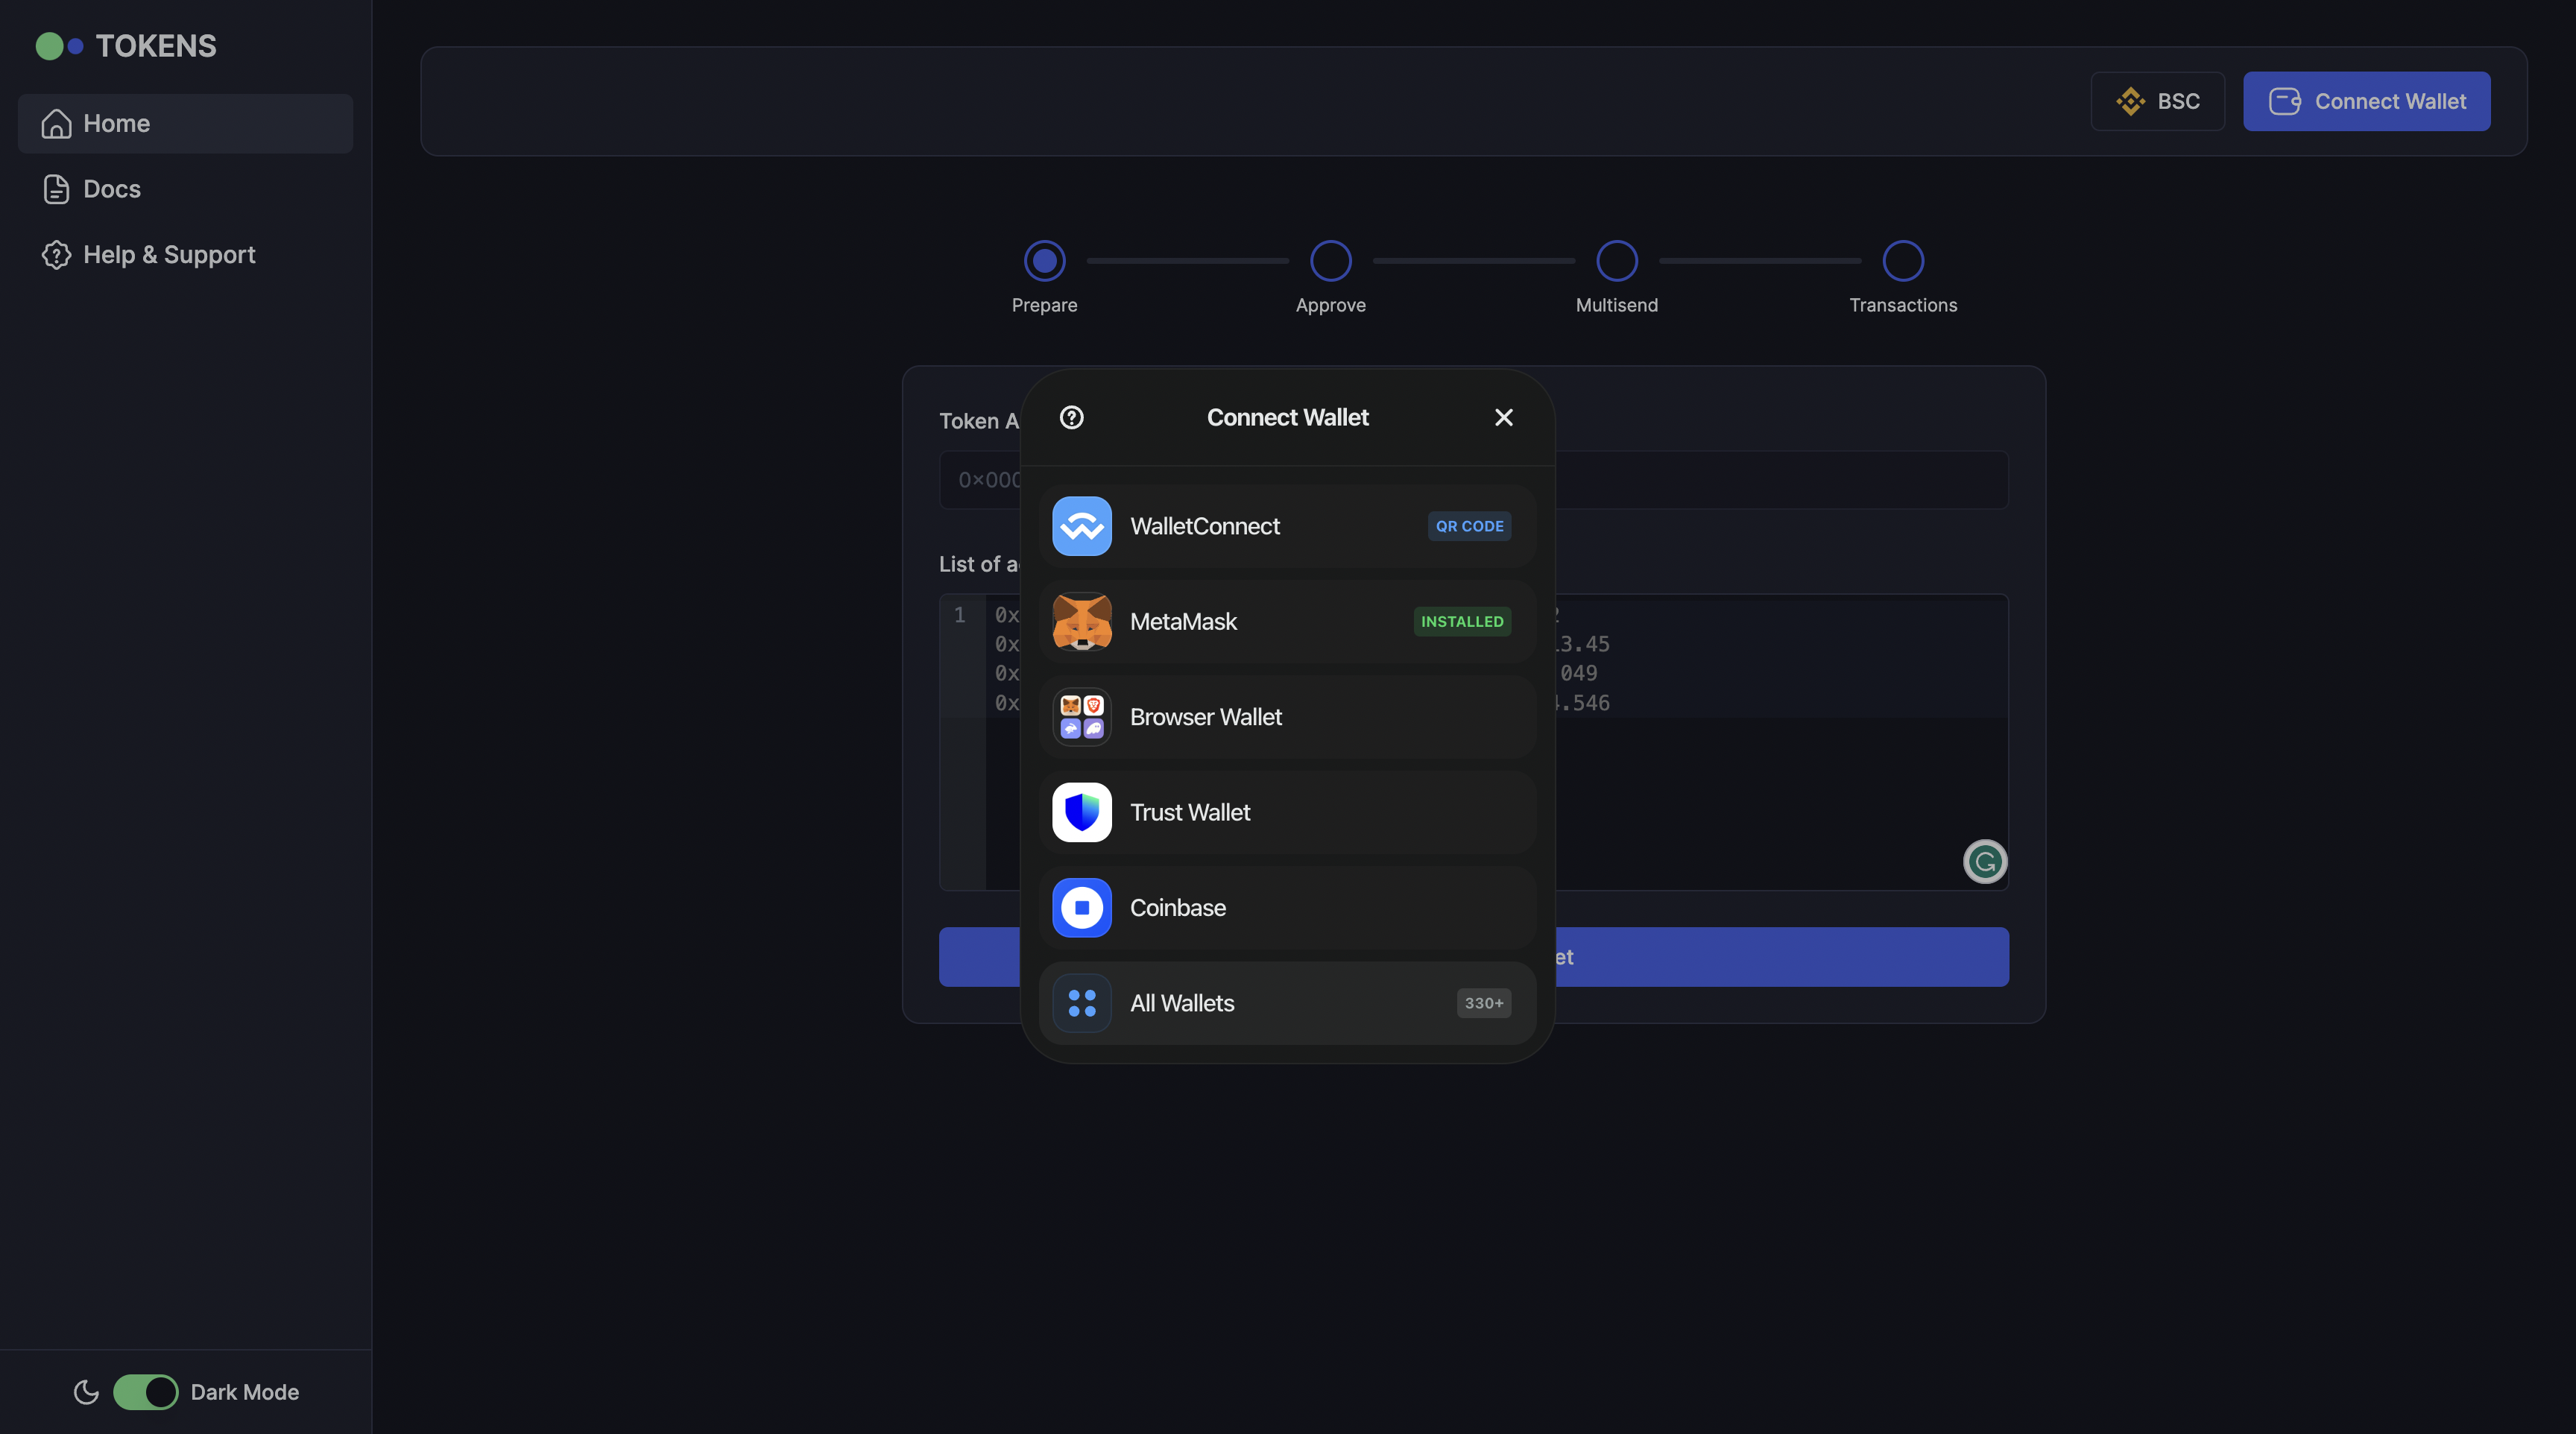Click the Trust Wallet shield icon
This screenshot has height=1434, width=2576.
pyautogui.click(x=1081, y=812)
